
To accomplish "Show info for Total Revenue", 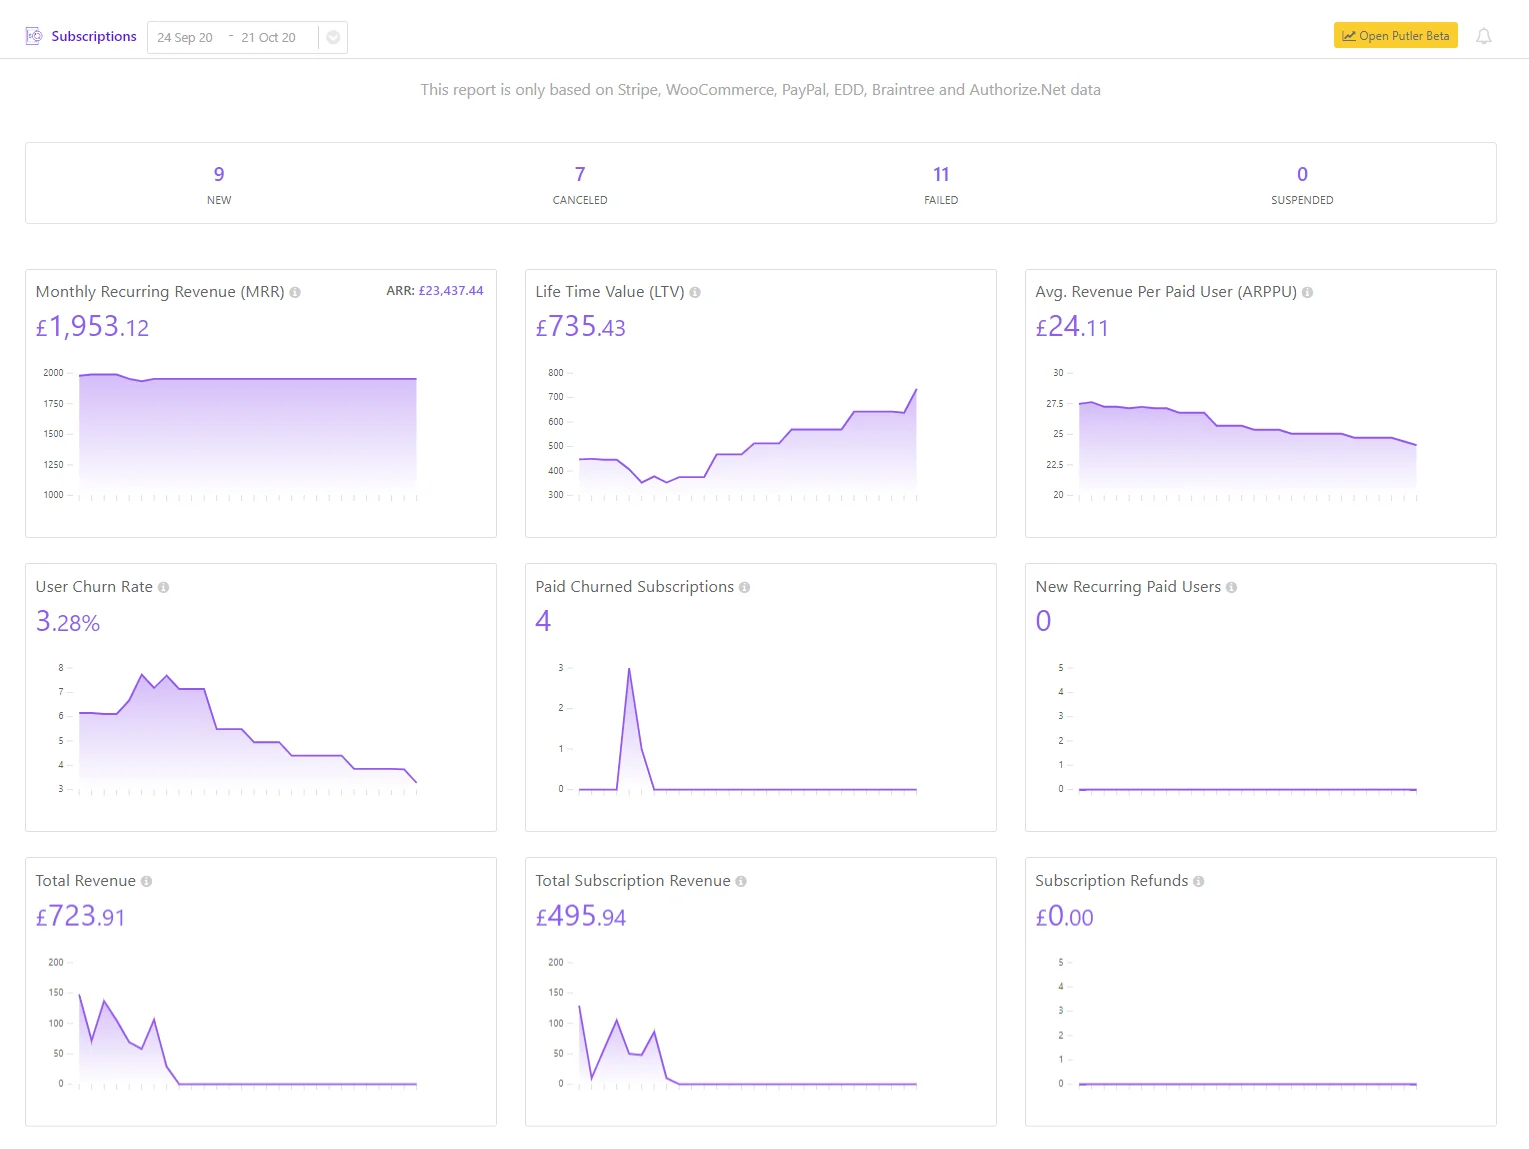I will (x=146, y=882).
